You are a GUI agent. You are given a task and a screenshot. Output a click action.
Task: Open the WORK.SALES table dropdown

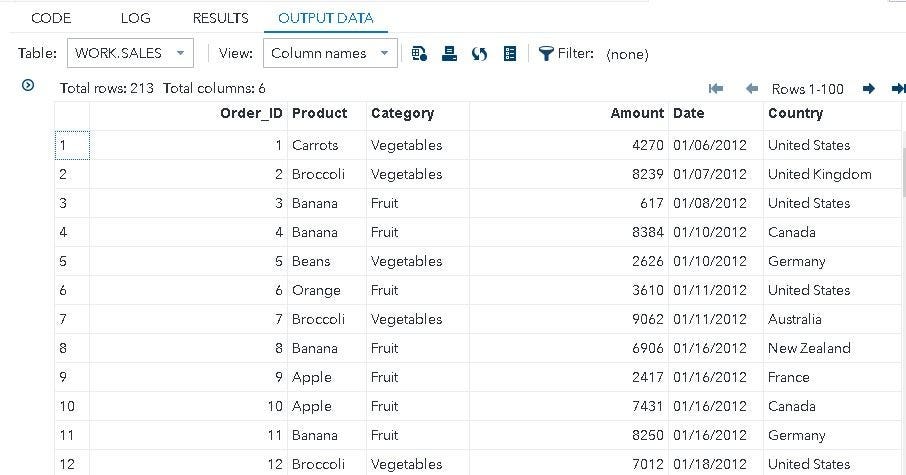tap(131, 53)
